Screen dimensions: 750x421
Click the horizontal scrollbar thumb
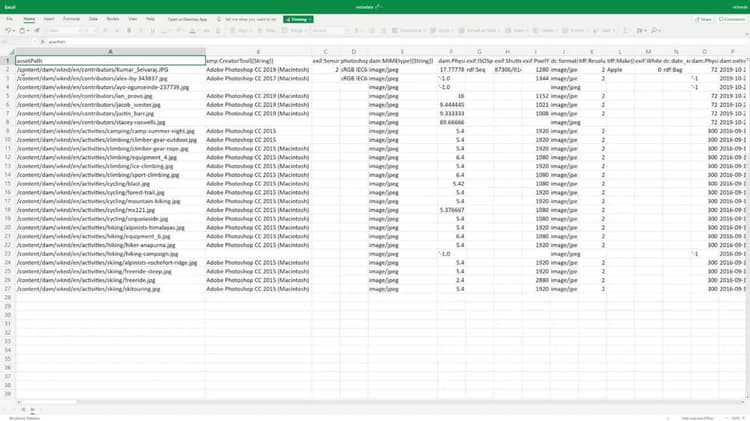[47, 402]
